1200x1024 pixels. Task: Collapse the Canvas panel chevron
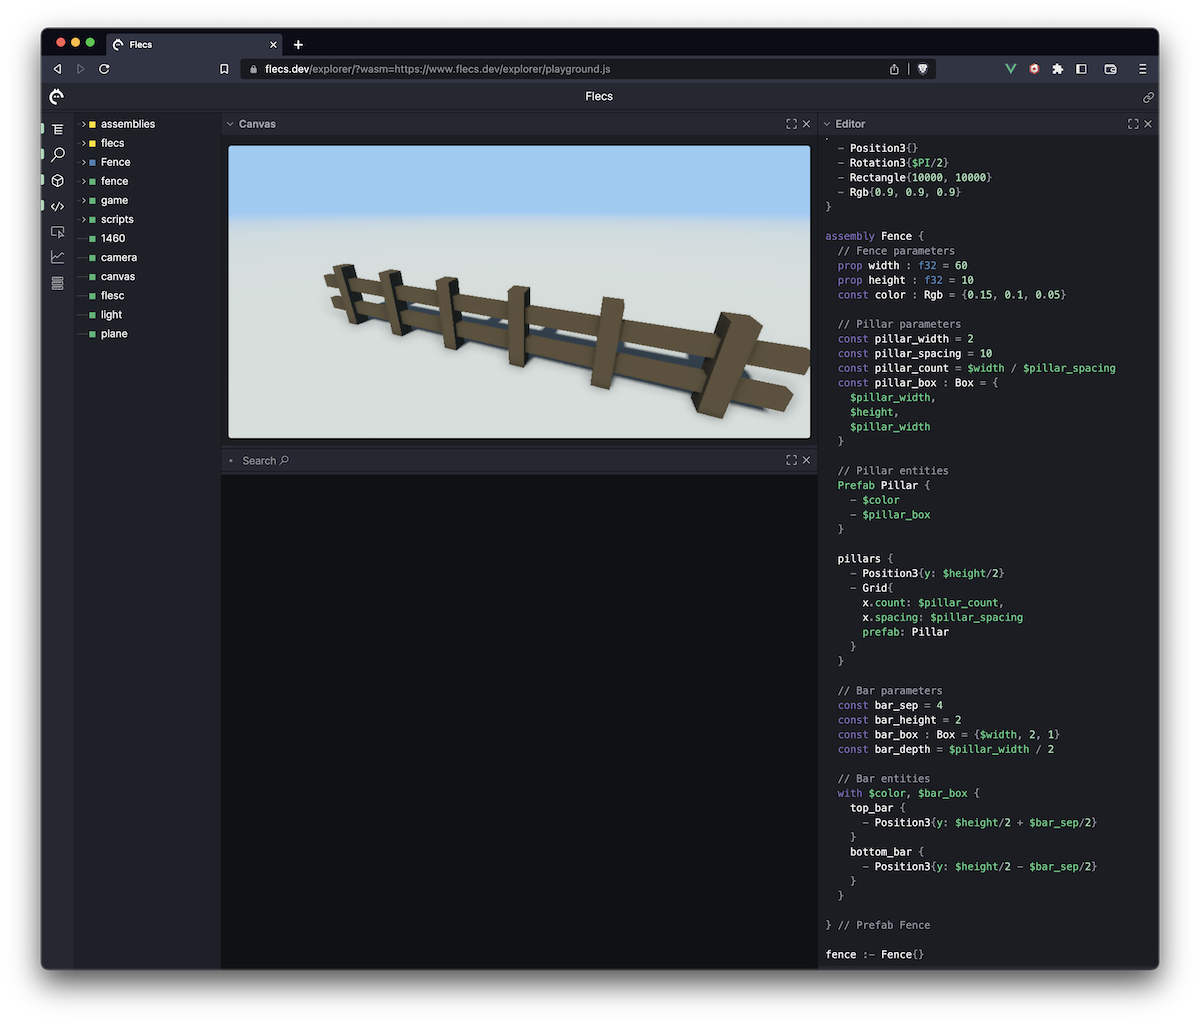230,124
